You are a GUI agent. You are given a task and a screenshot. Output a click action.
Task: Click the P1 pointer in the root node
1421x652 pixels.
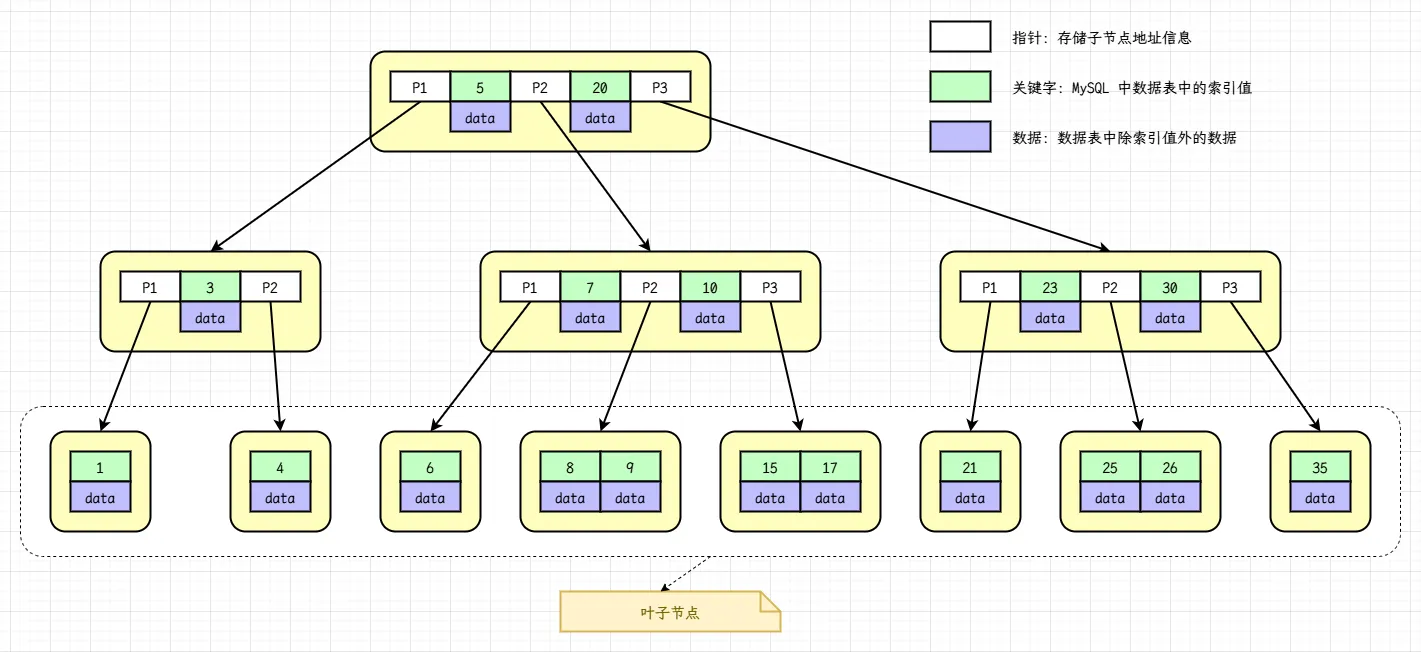pyautogui.click(x=419, y=87)
